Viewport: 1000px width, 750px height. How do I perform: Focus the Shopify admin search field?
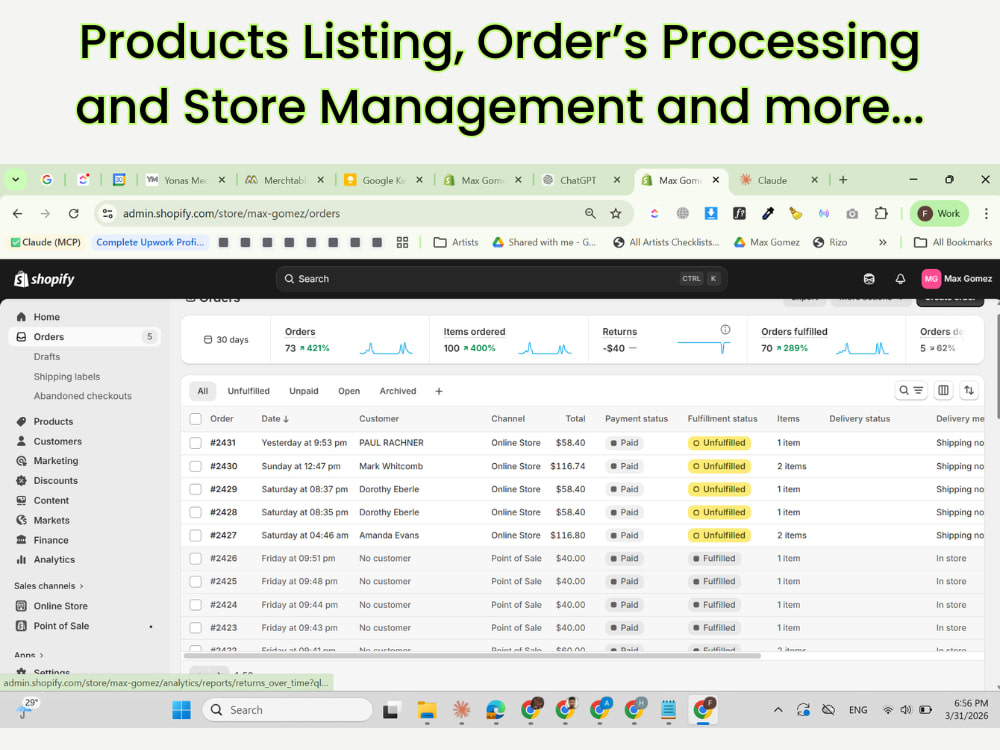501,279
